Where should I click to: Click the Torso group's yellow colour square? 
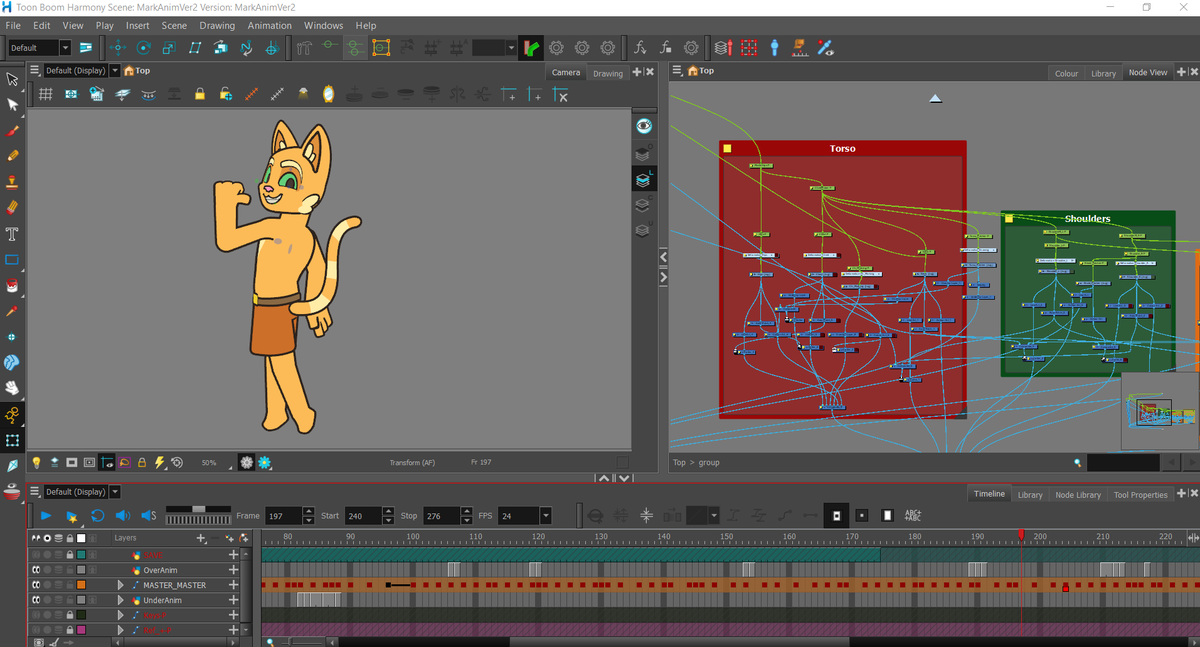pyautogui.click(x=728, y=149)
